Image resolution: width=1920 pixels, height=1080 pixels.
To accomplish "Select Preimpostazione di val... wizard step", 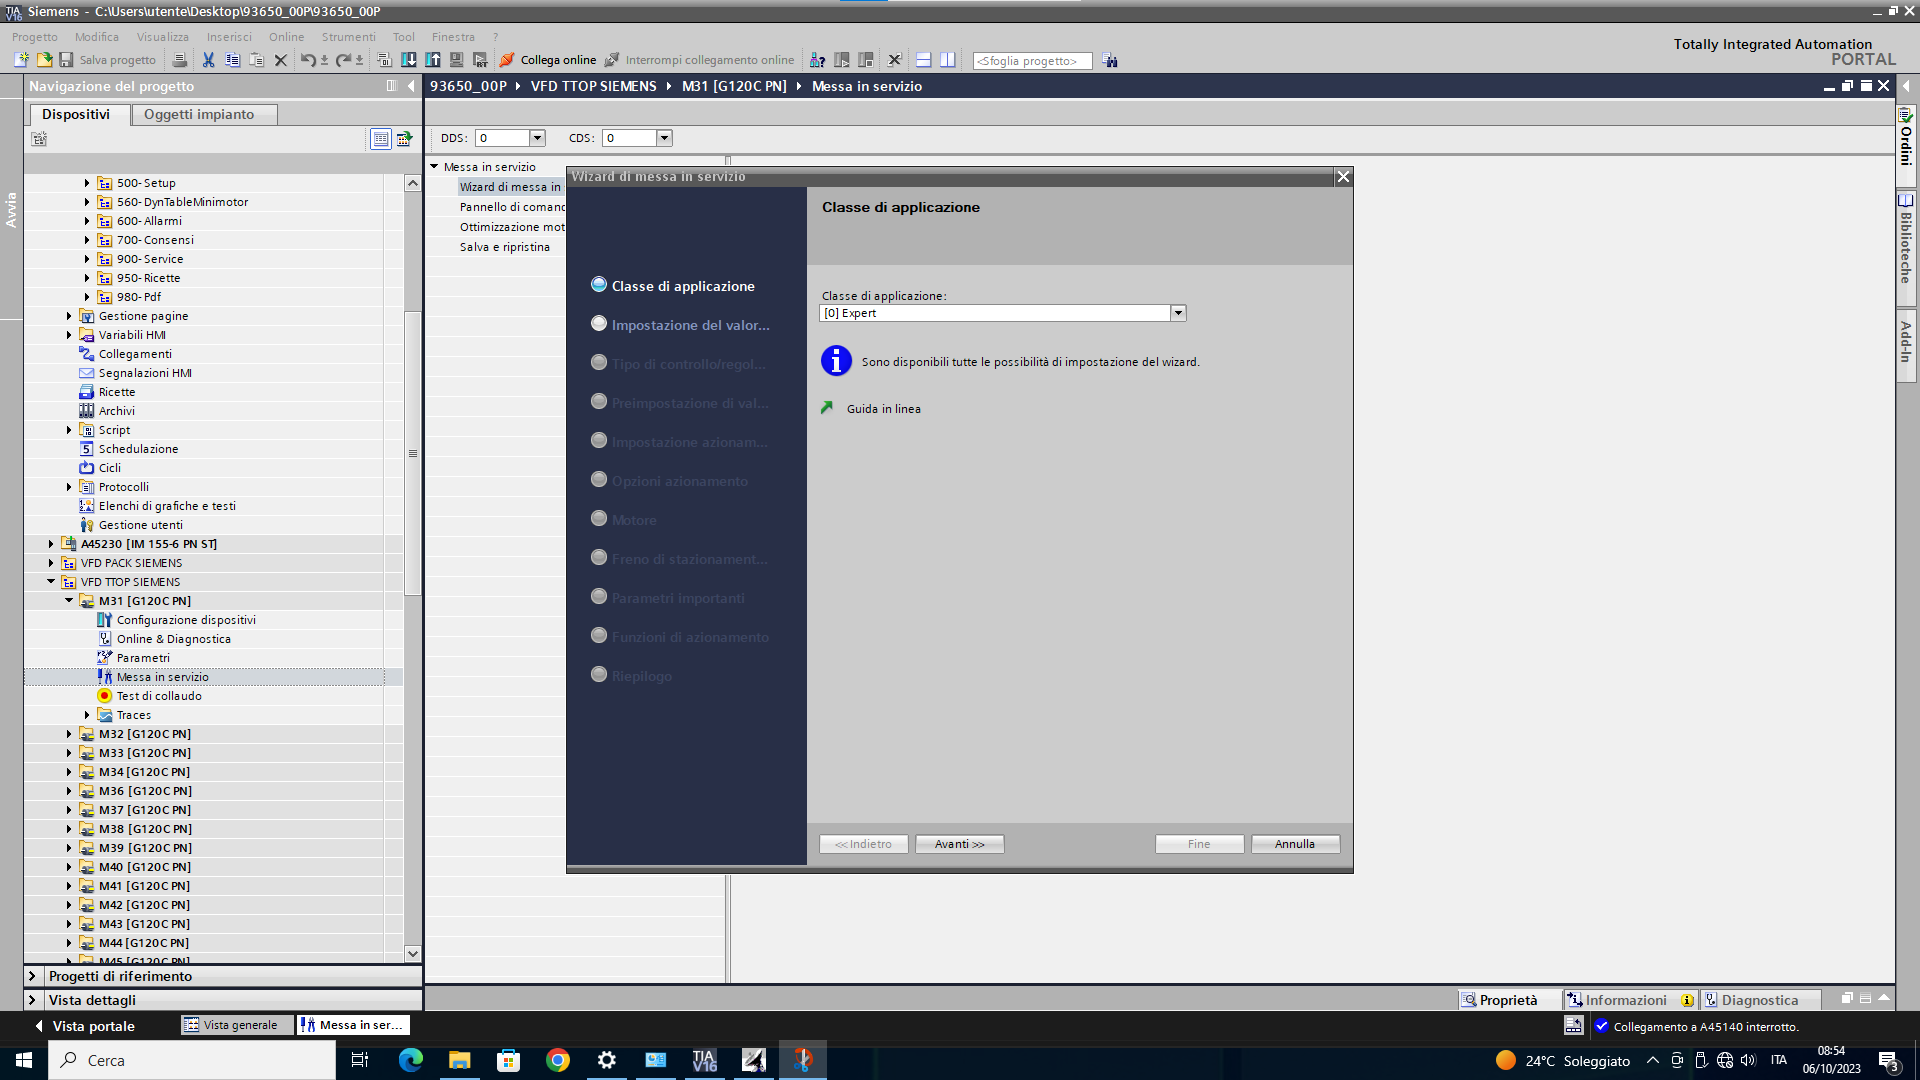I will [x=680, y=403].
